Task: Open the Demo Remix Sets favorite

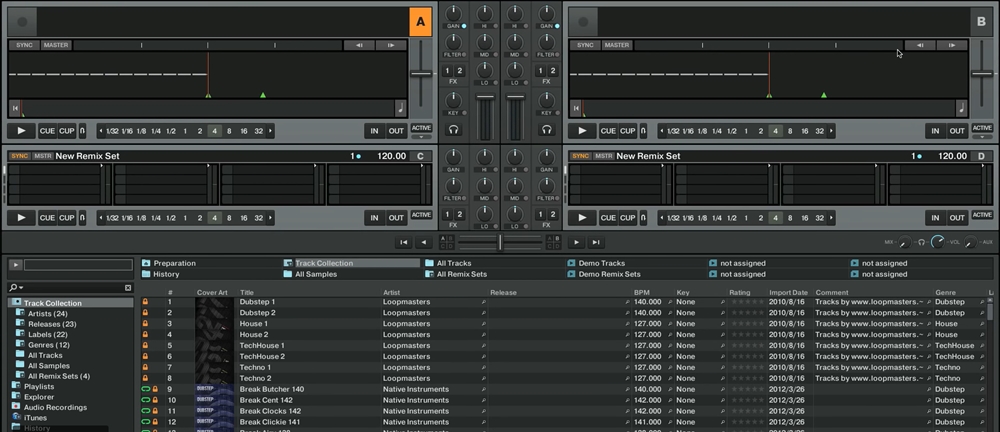Action: tap(603, 274)
